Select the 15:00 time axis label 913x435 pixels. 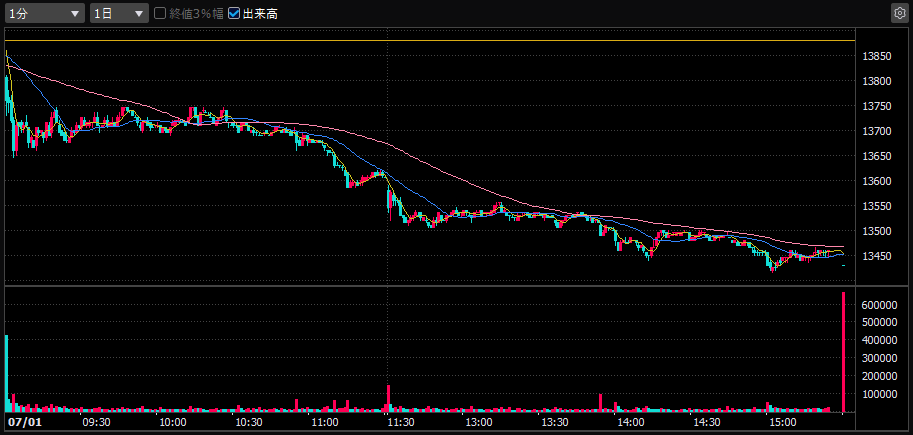(783, 421)
